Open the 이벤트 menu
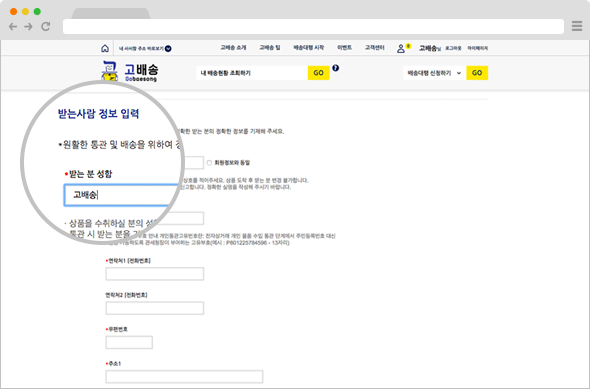 tap(344, 48)
